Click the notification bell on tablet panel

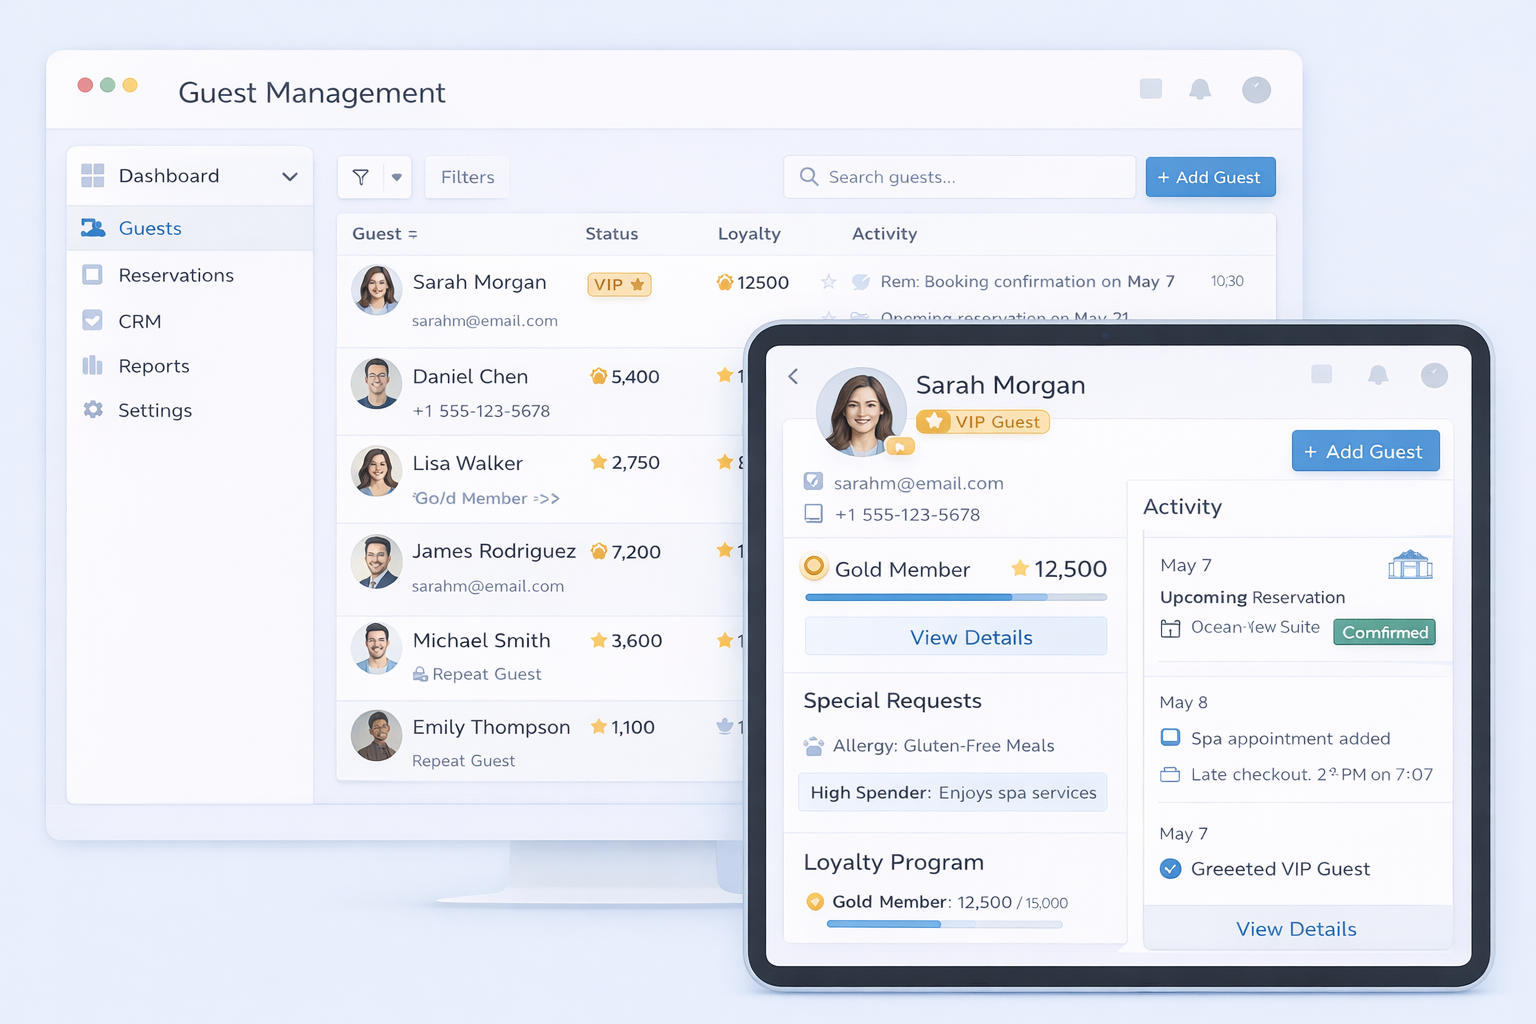pyautogui.click(x=1378, y=375)
